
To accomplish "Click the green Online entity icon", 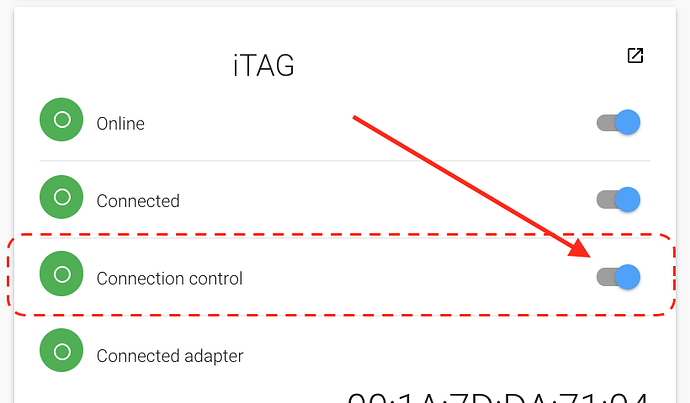I will click(x=61, y=121).
